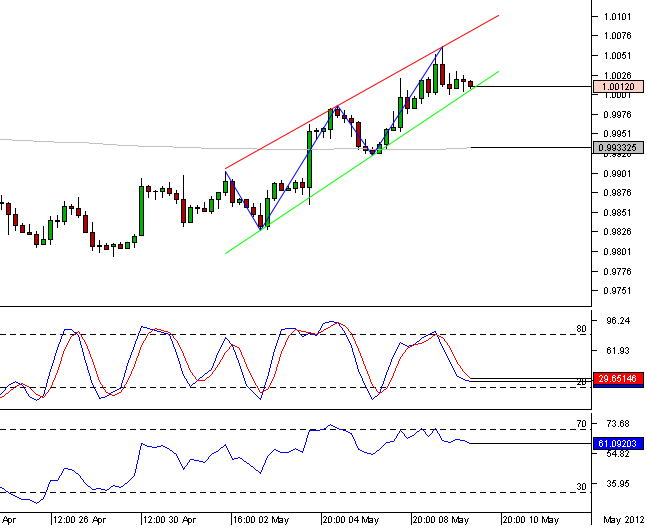The height and width of the screenshot is (529, 647).
Task: Click the 0.9901 price axis label
Action: [x=617, y=173]
